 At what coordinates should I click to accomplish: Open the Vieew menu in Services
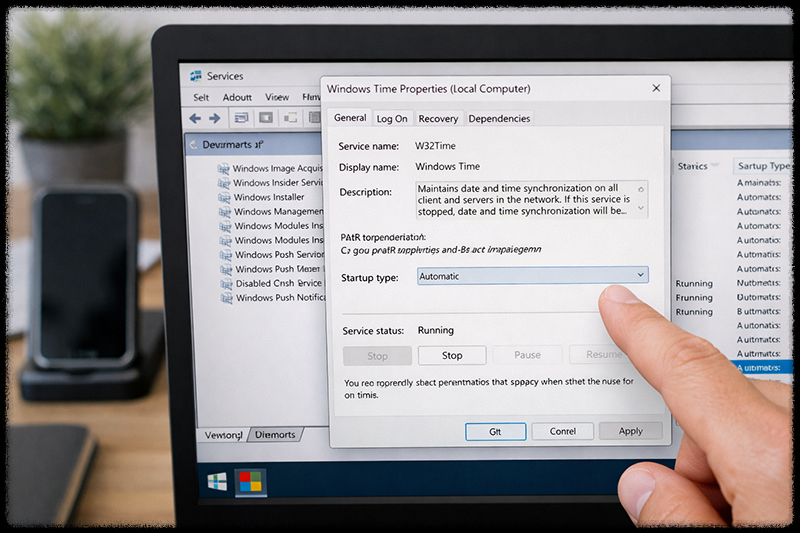tap(277, 97)
